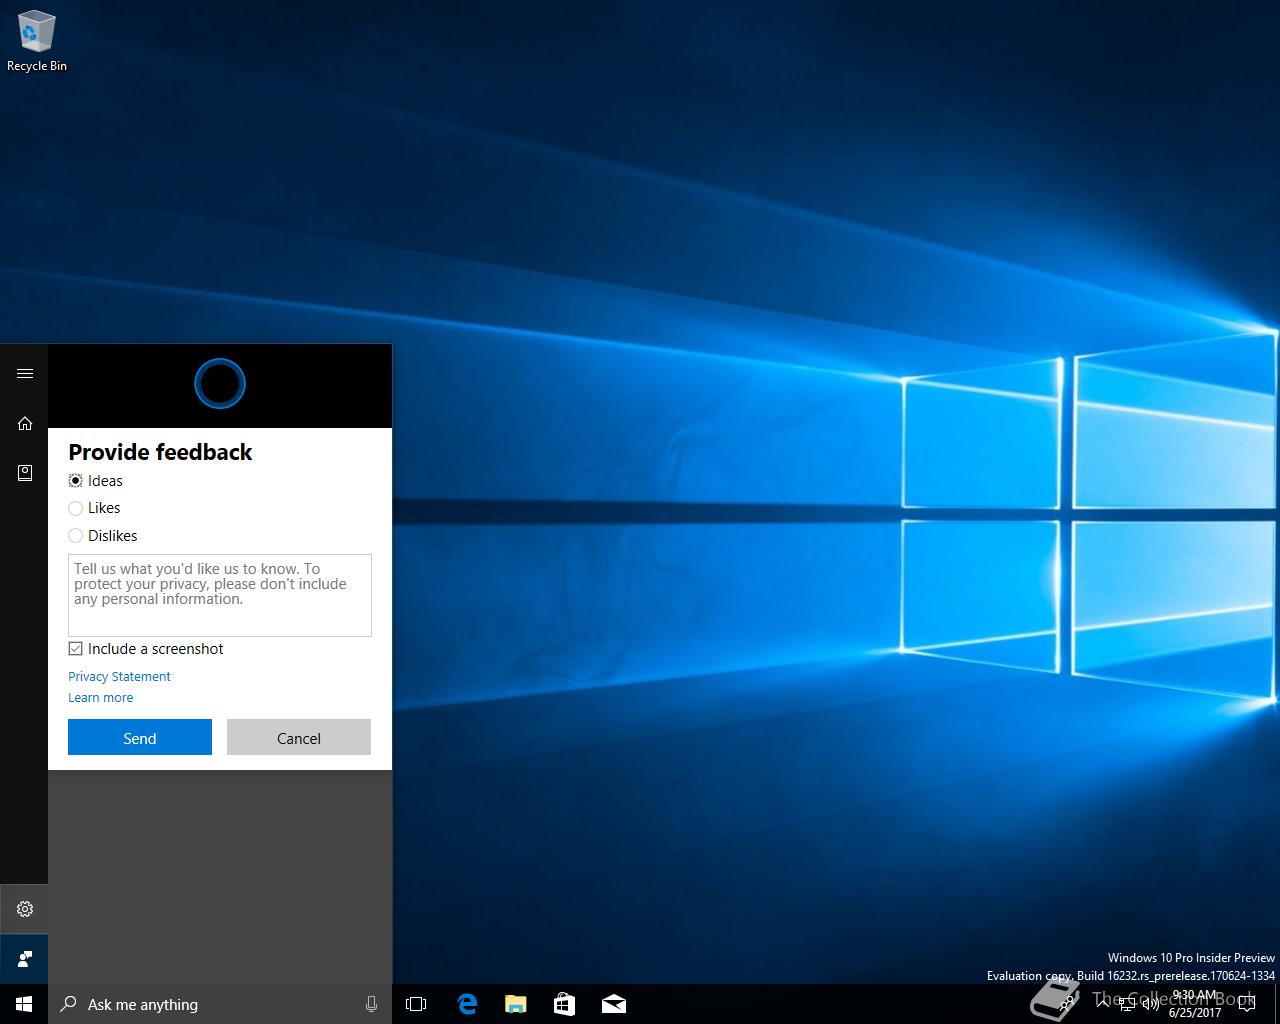Open the Microsoft Store taskbar icon

[x=564, y=1004]
